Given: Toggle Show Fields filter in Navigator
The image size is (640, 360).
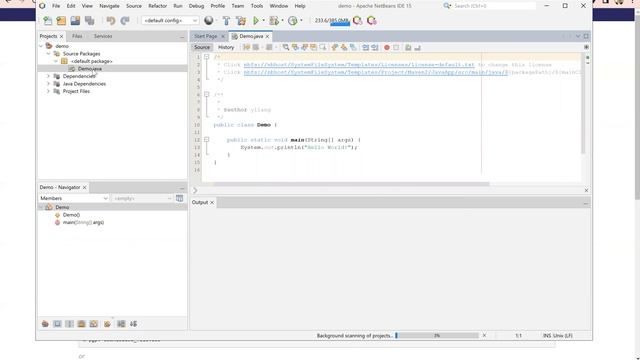Looking at the screenshot, I should click(x=58, y=324).
